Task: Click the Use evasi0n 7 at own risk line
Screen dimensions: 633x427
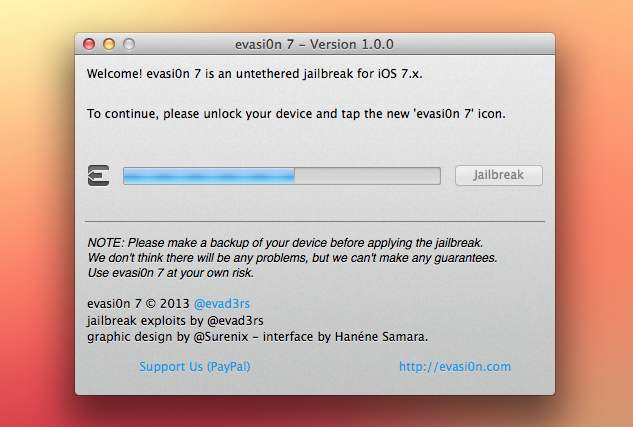Action: point(171,273)
